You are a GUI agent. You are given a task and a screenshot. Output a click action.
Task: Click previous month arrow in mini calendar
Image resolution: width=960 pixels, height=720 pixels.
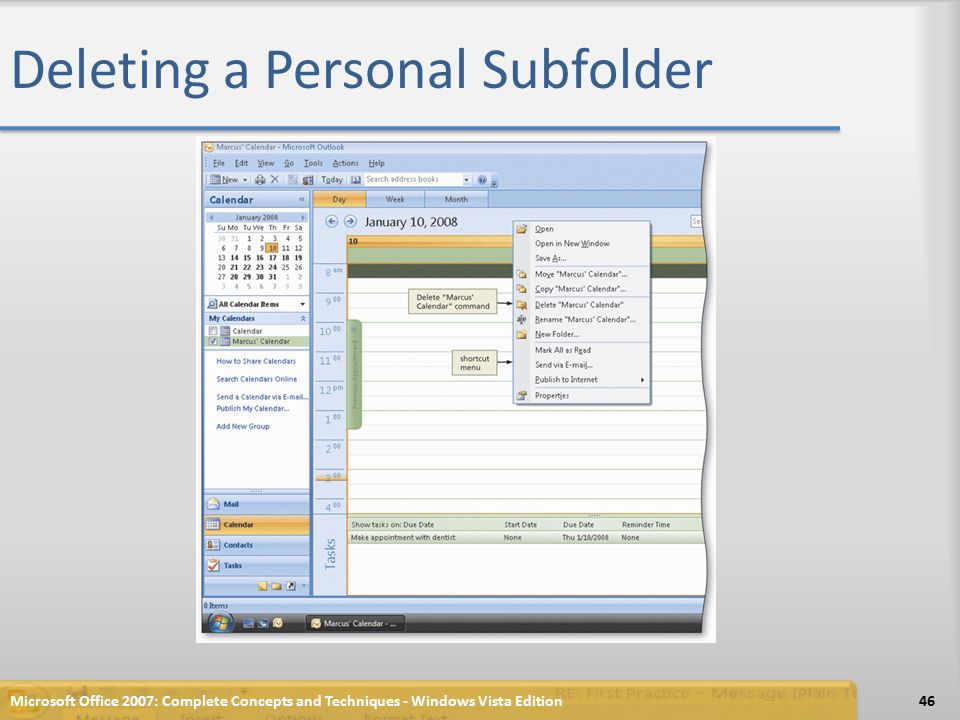click(x=211, y=217)
